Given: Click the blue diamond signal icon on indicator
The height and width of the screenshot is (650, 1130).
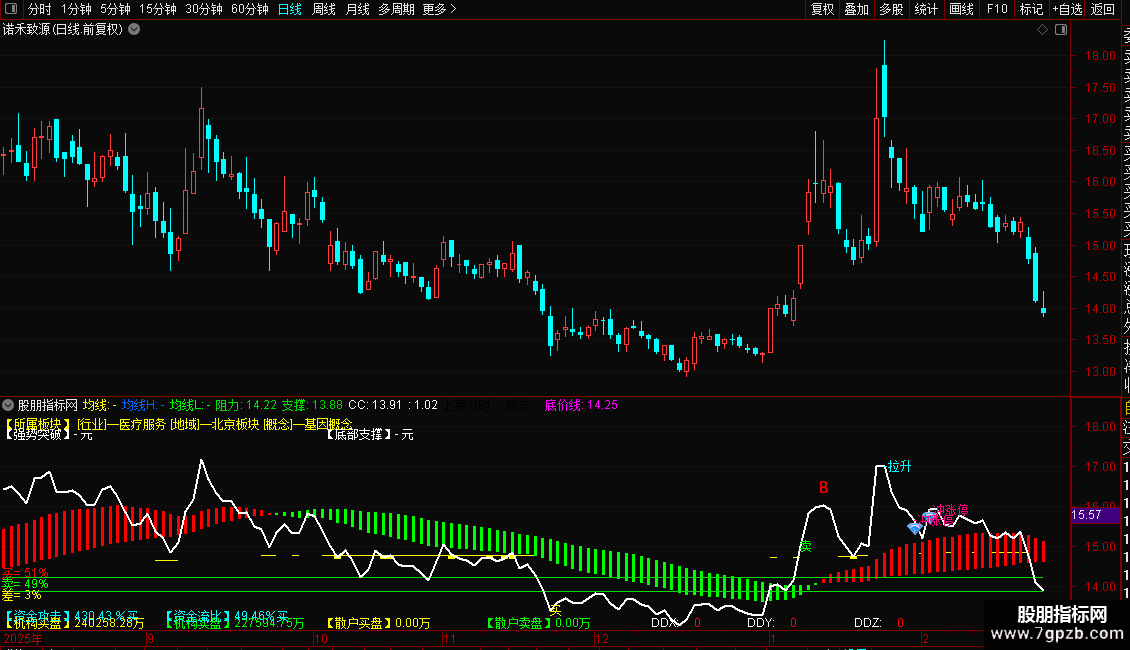Looking at the screenshot, I should 915,528.
